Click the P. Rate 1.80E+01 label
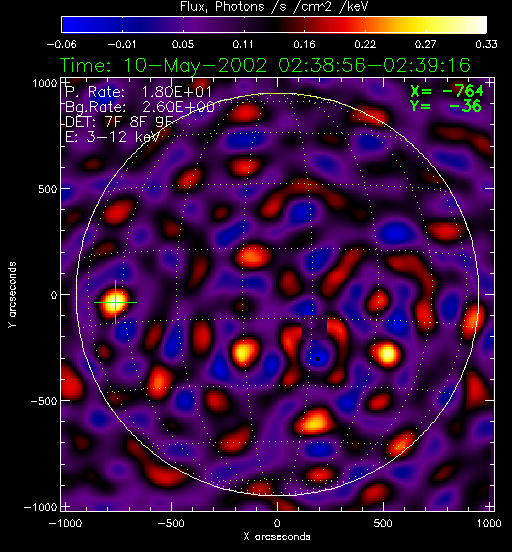512x552 pixels. 139,92
